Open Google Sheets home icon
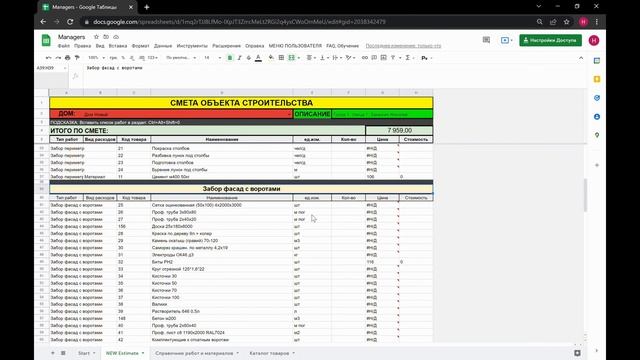 click(46, 40)
